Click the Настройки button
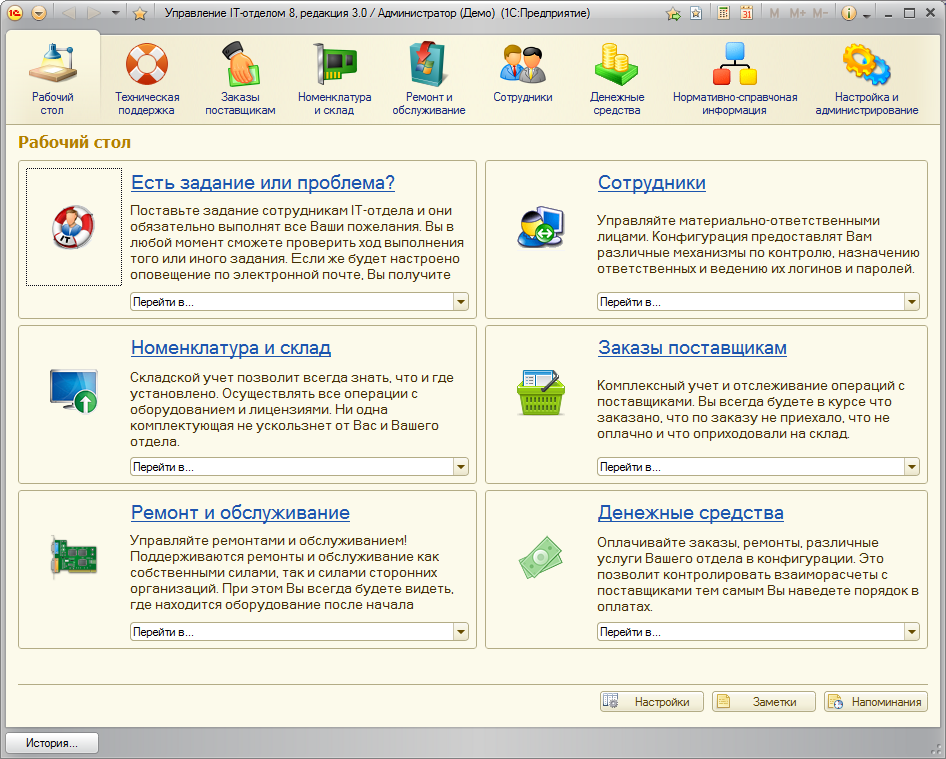 [x=652, y=702]
